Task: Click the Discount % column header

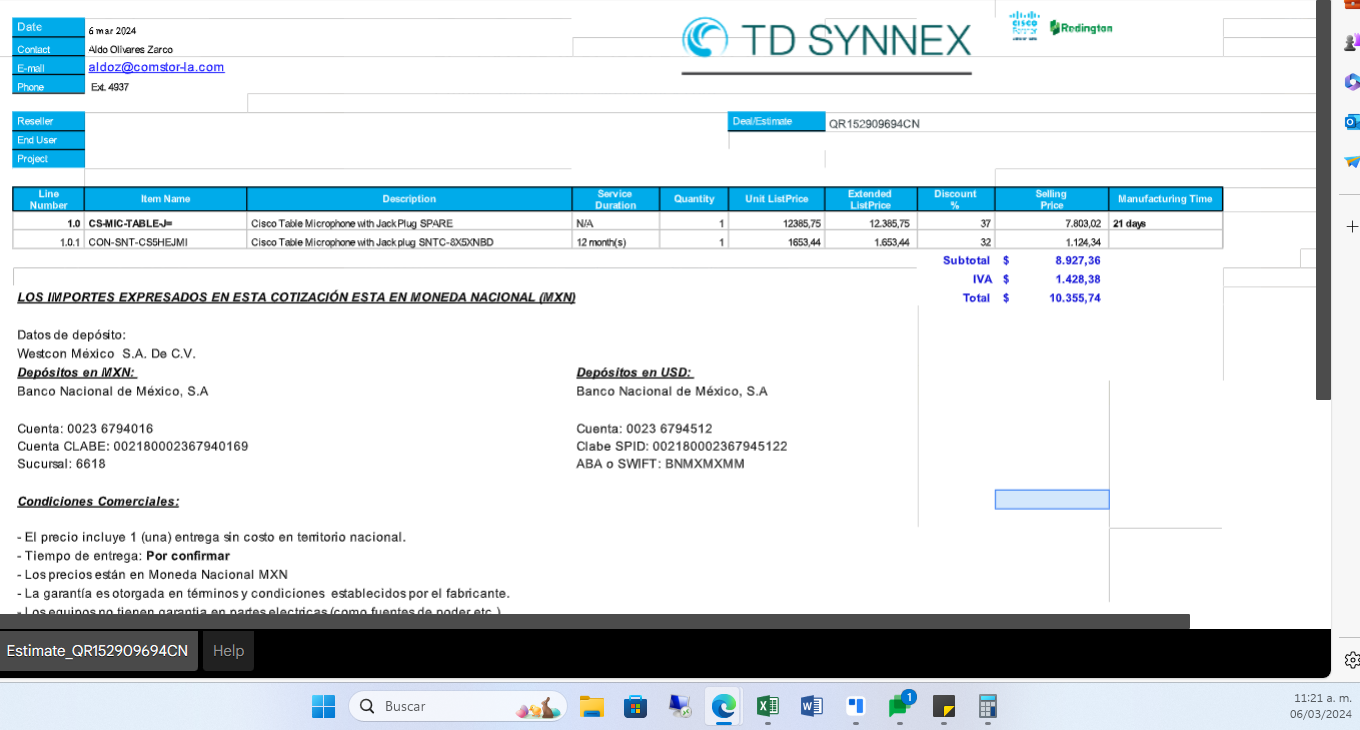Action: 955,199
